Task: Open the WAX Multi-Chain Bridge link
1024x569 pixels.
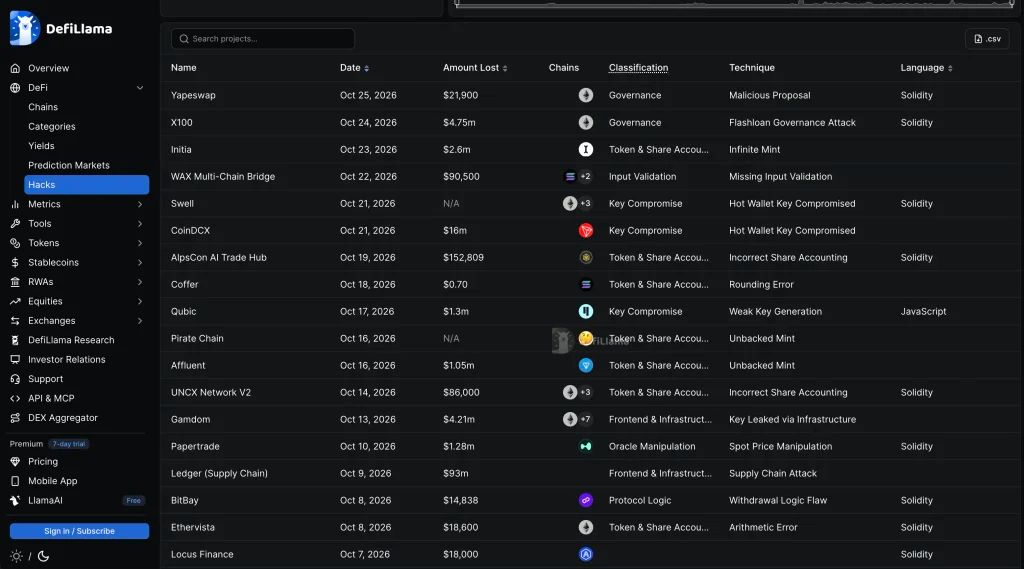Action: click(223, 176)
